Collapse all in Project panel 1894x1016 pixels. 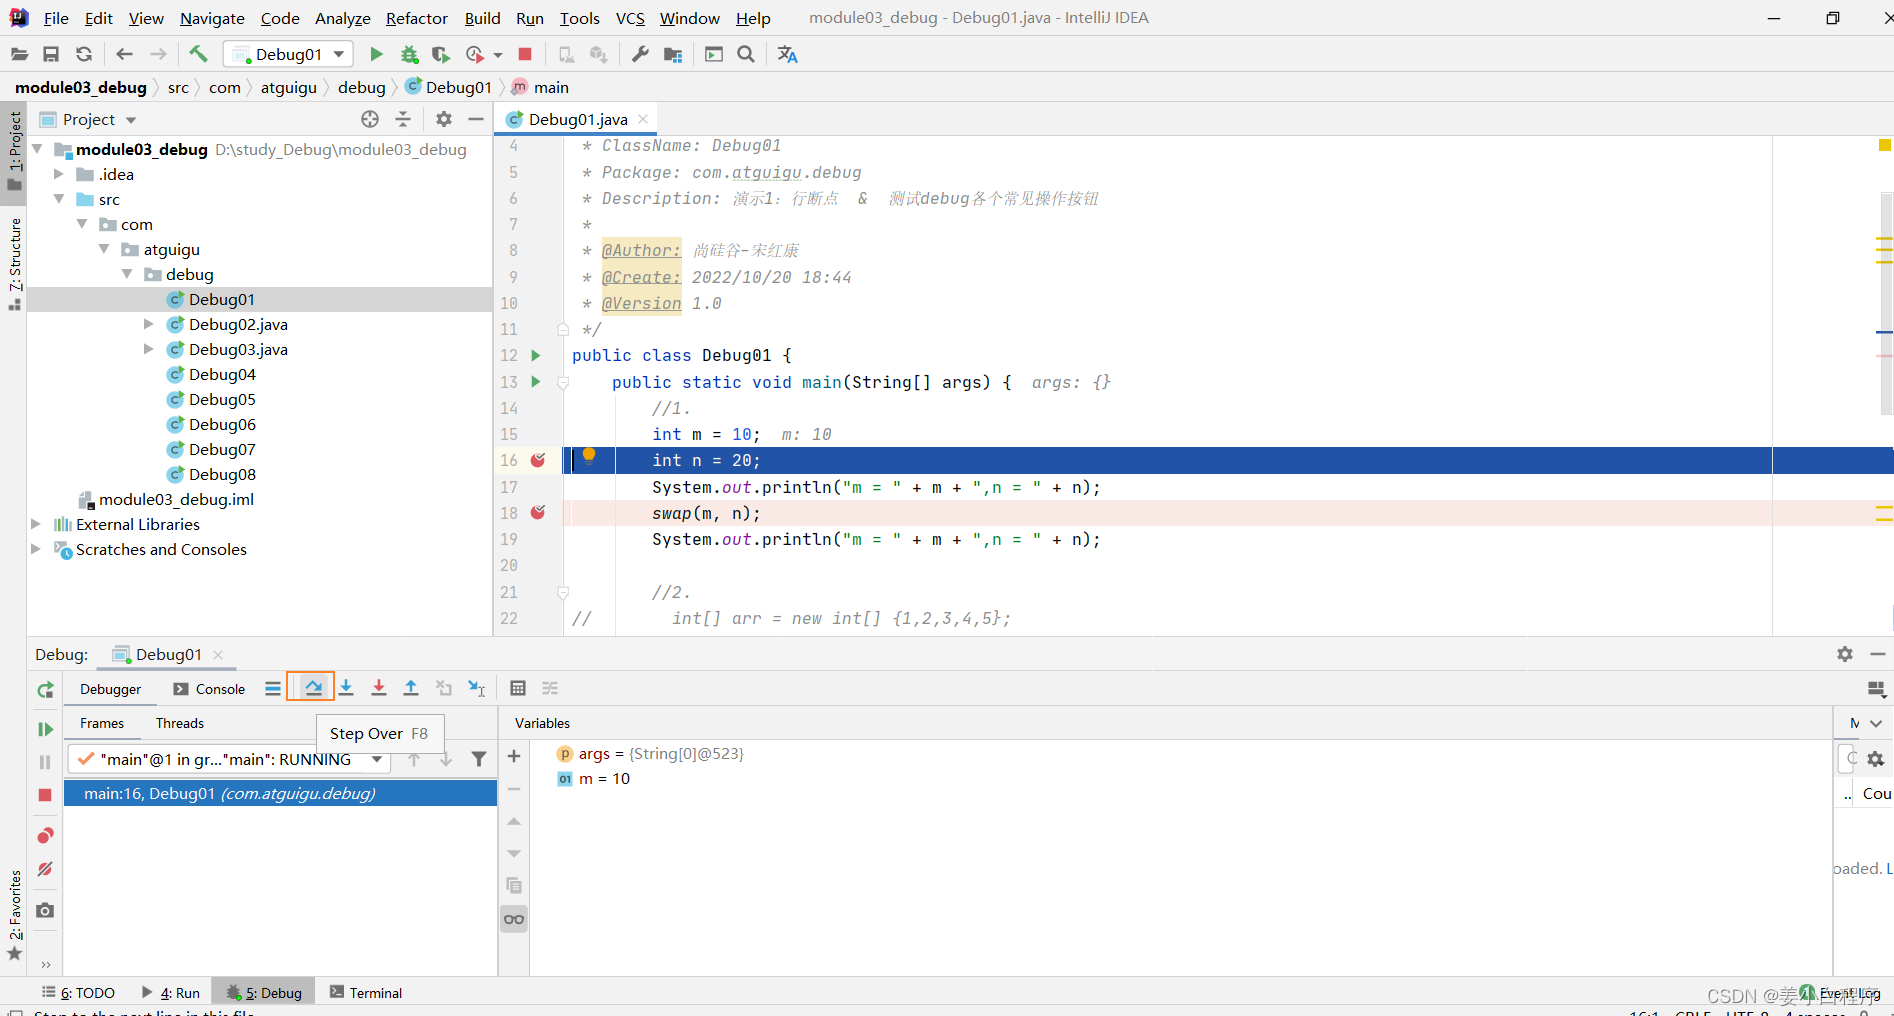pos(403,119)
